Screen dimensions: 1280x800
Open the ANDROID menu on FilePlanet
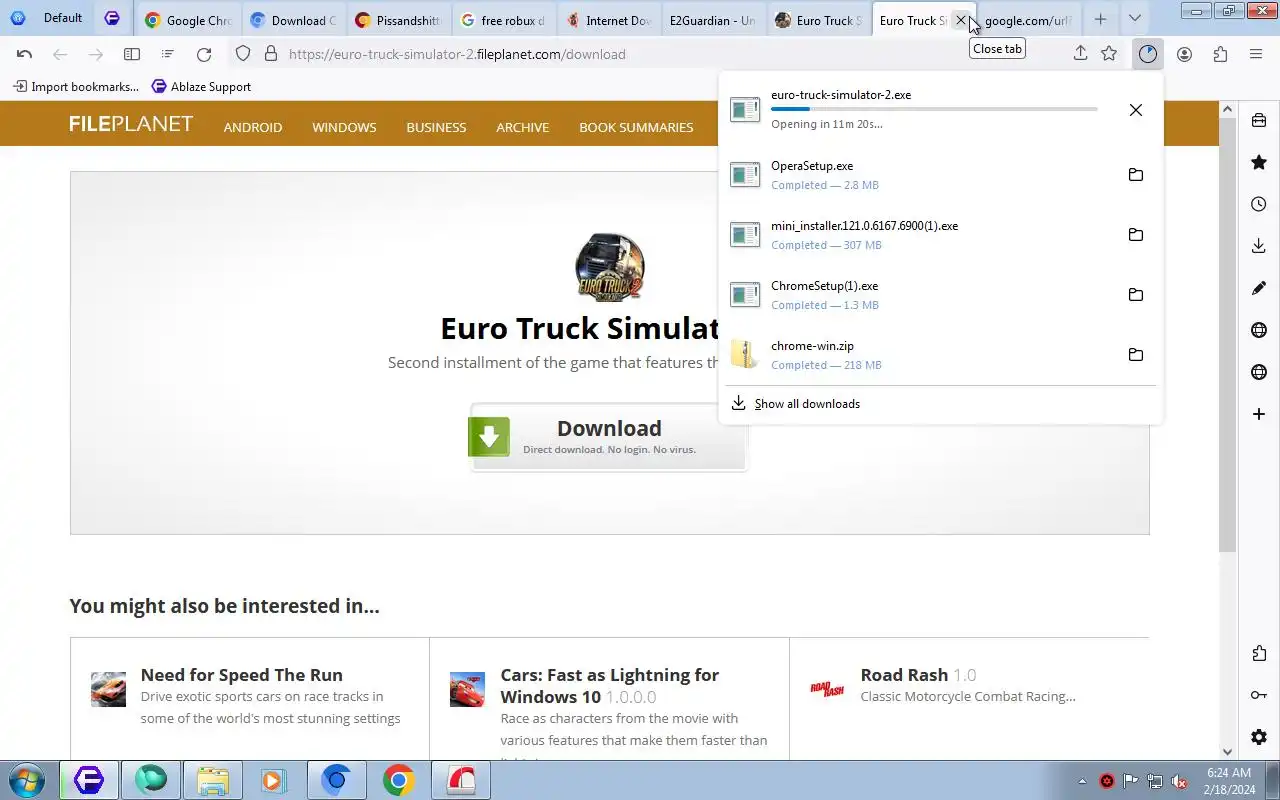(x=253, y=127)
